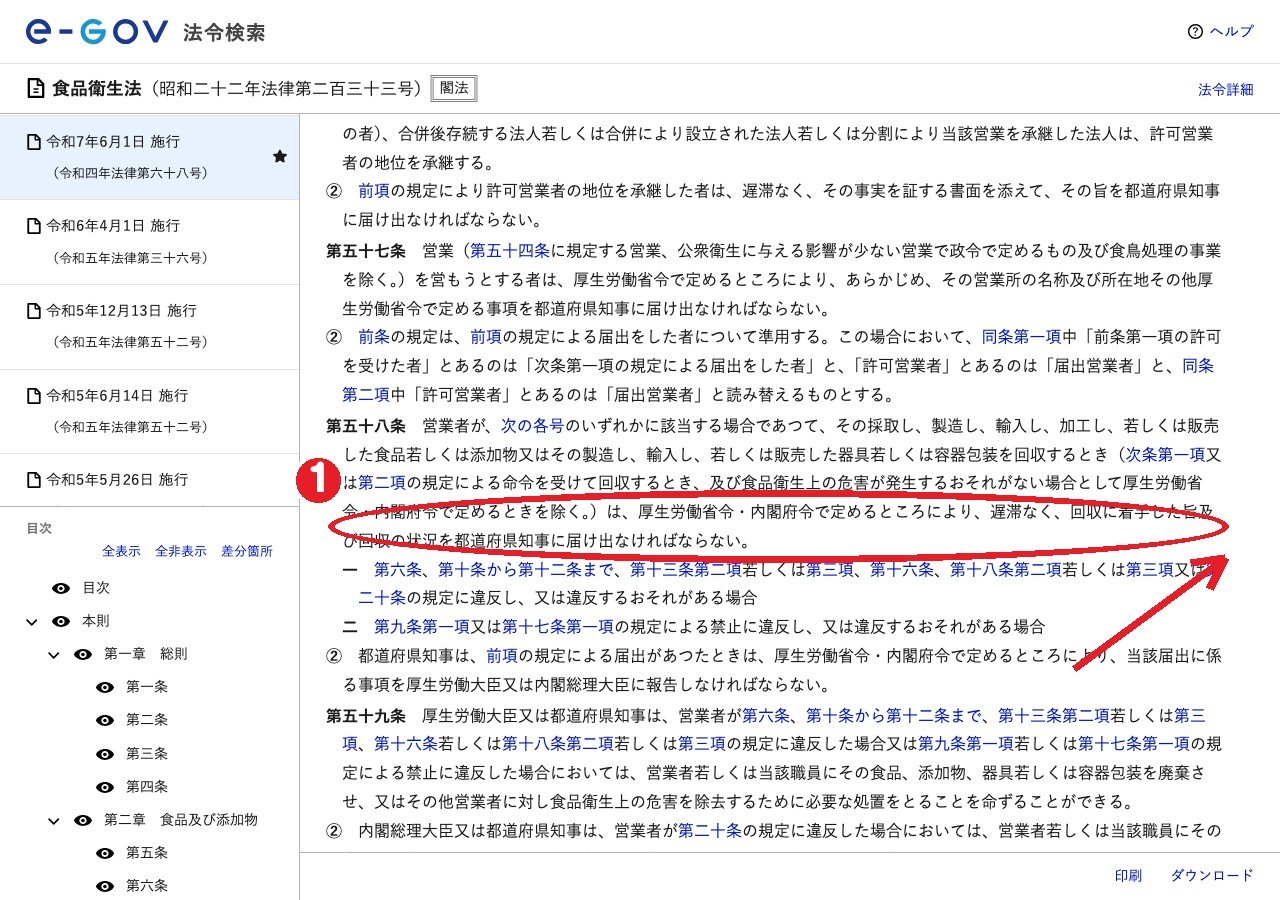Toggle visibility eye for 目次

61,588
